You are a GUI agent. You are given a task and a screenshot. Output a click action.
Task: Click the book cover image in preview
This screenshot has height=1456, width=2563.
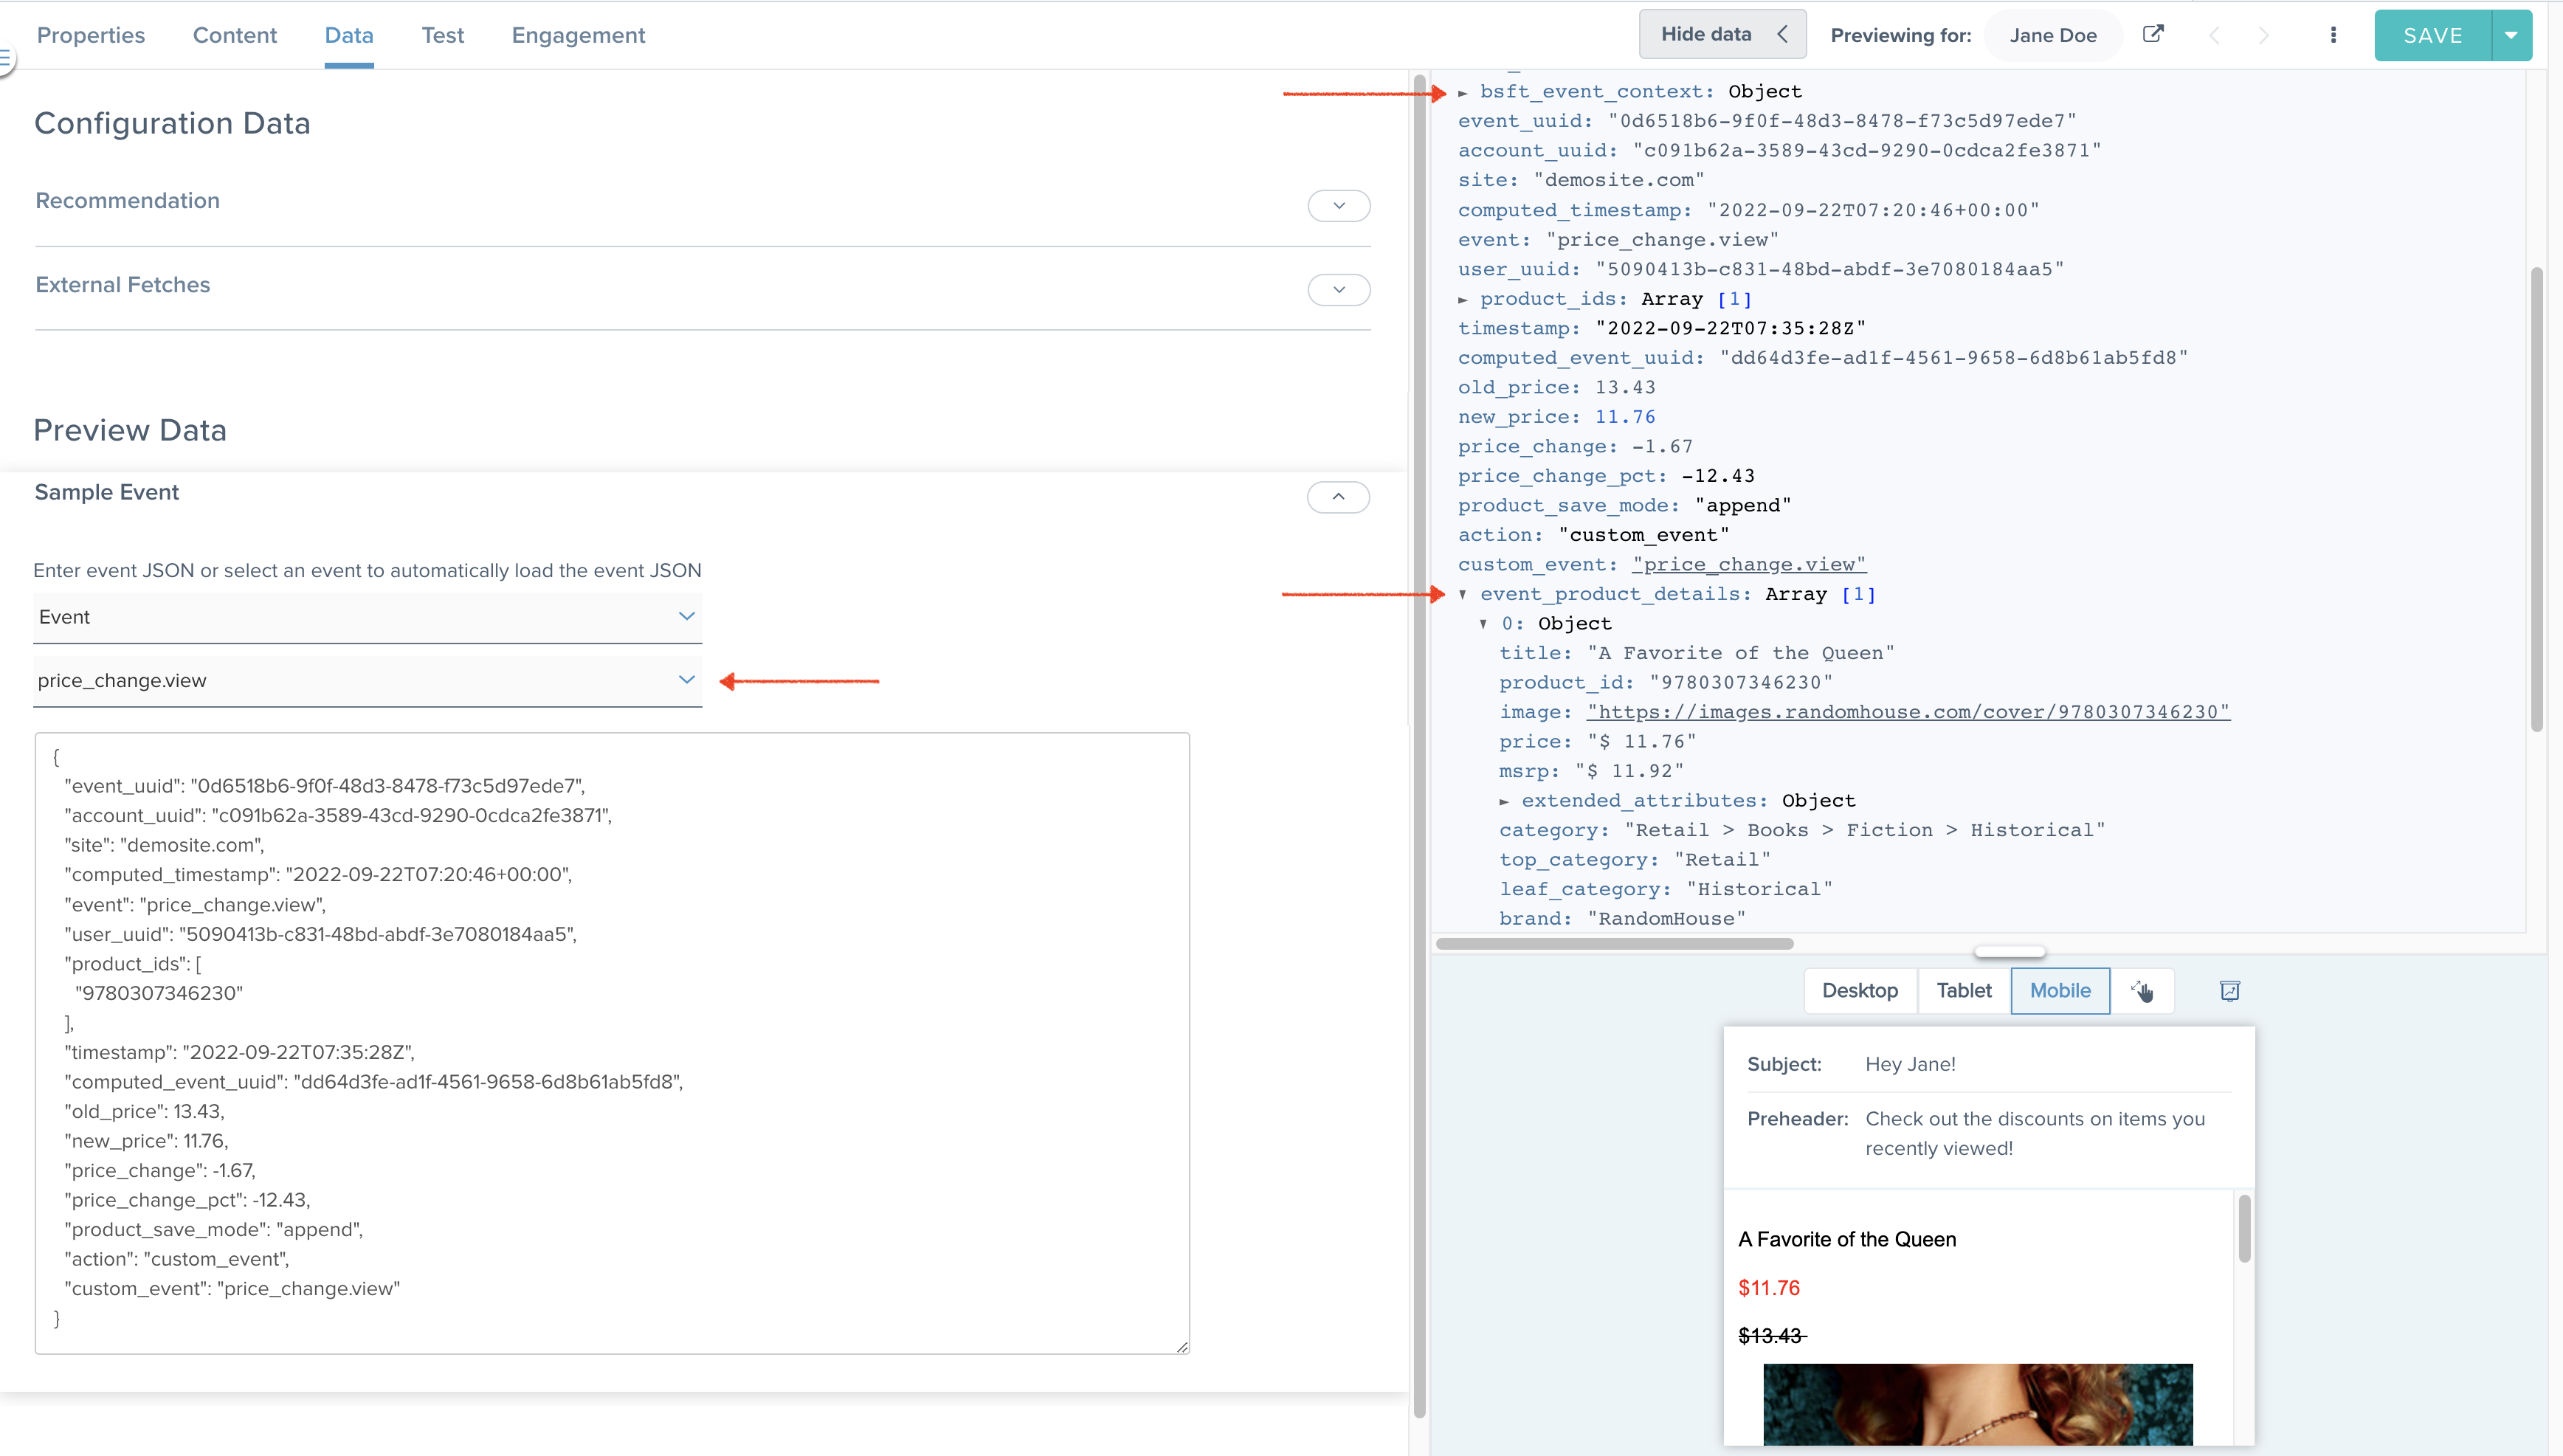coord(1977,1404)
